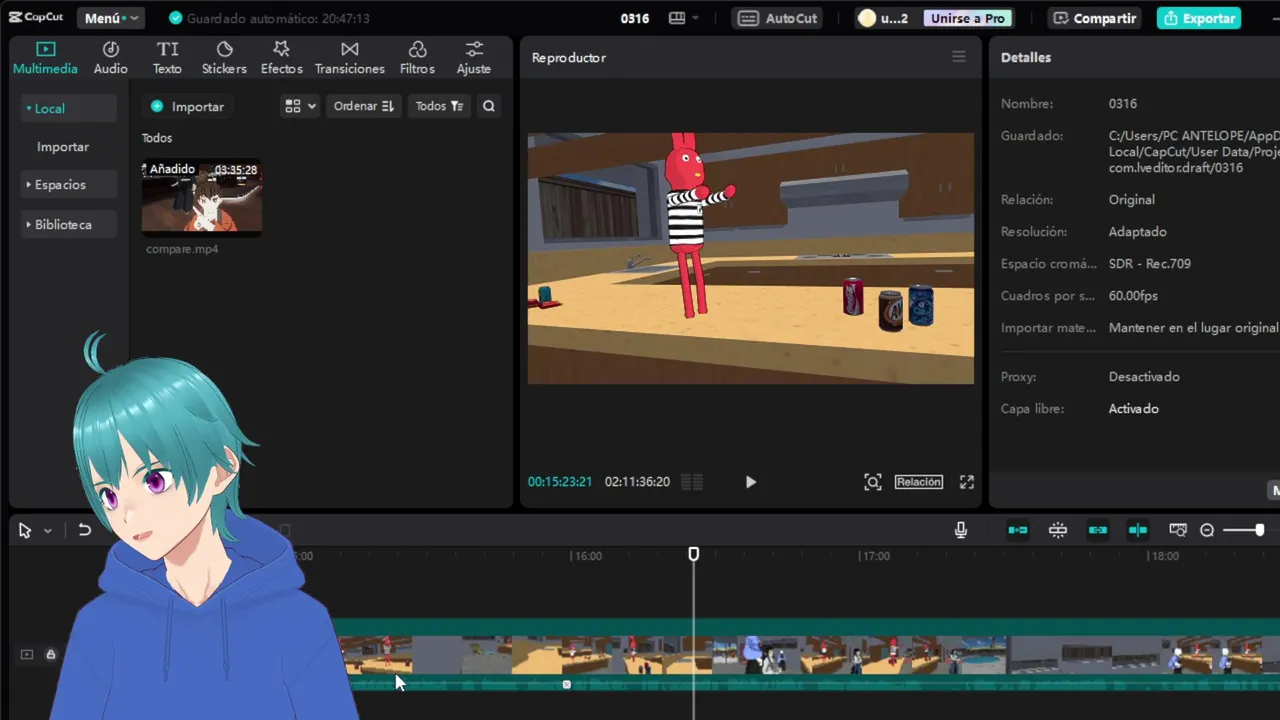
Task: Open the Stickers tab
Action: tap(224, 58)
